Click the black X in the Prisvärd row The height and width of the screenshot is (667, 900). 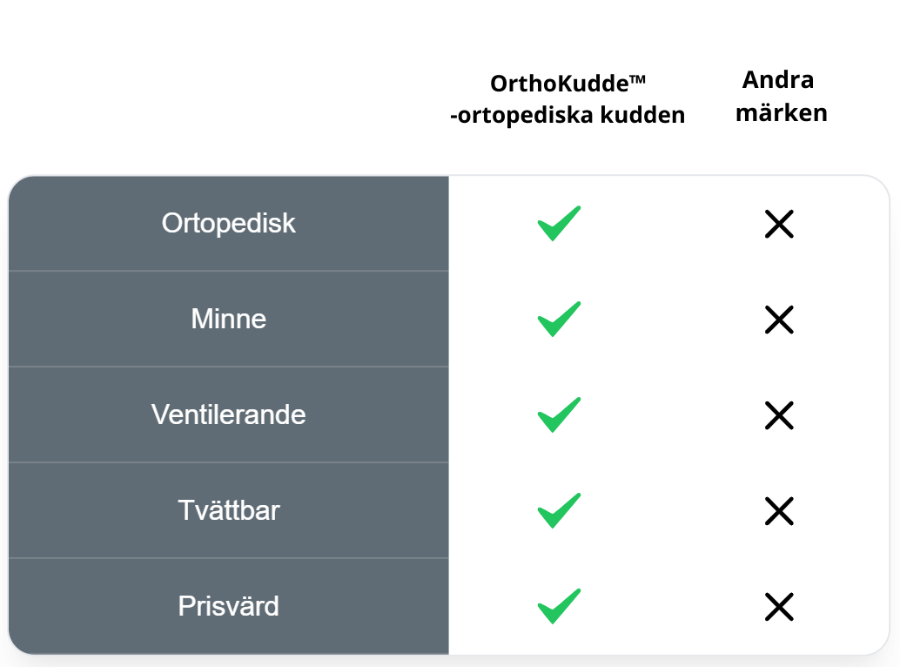tap(778, 606)
